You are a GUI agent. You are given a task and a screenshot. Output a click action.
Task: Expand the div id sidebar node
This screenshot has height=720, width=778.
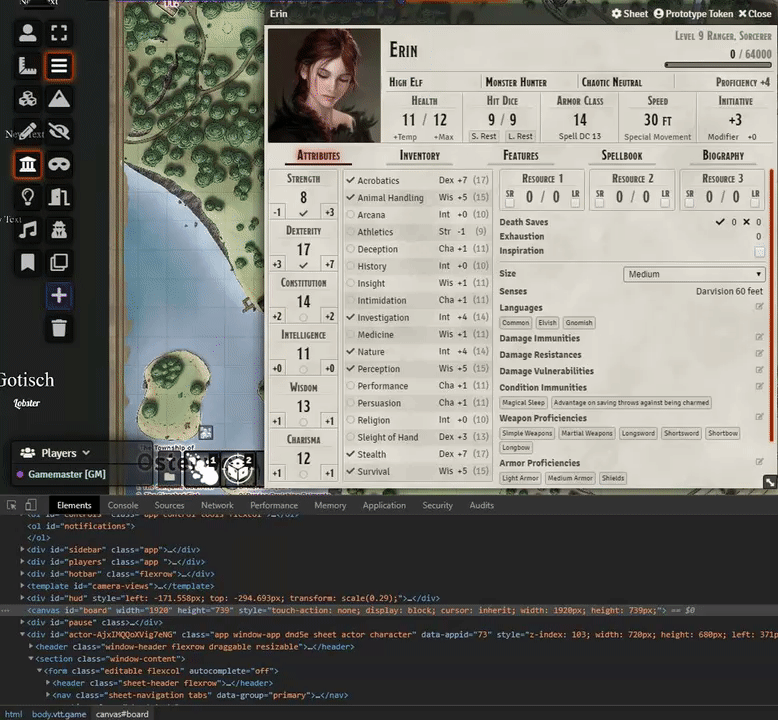coord(22,549)
